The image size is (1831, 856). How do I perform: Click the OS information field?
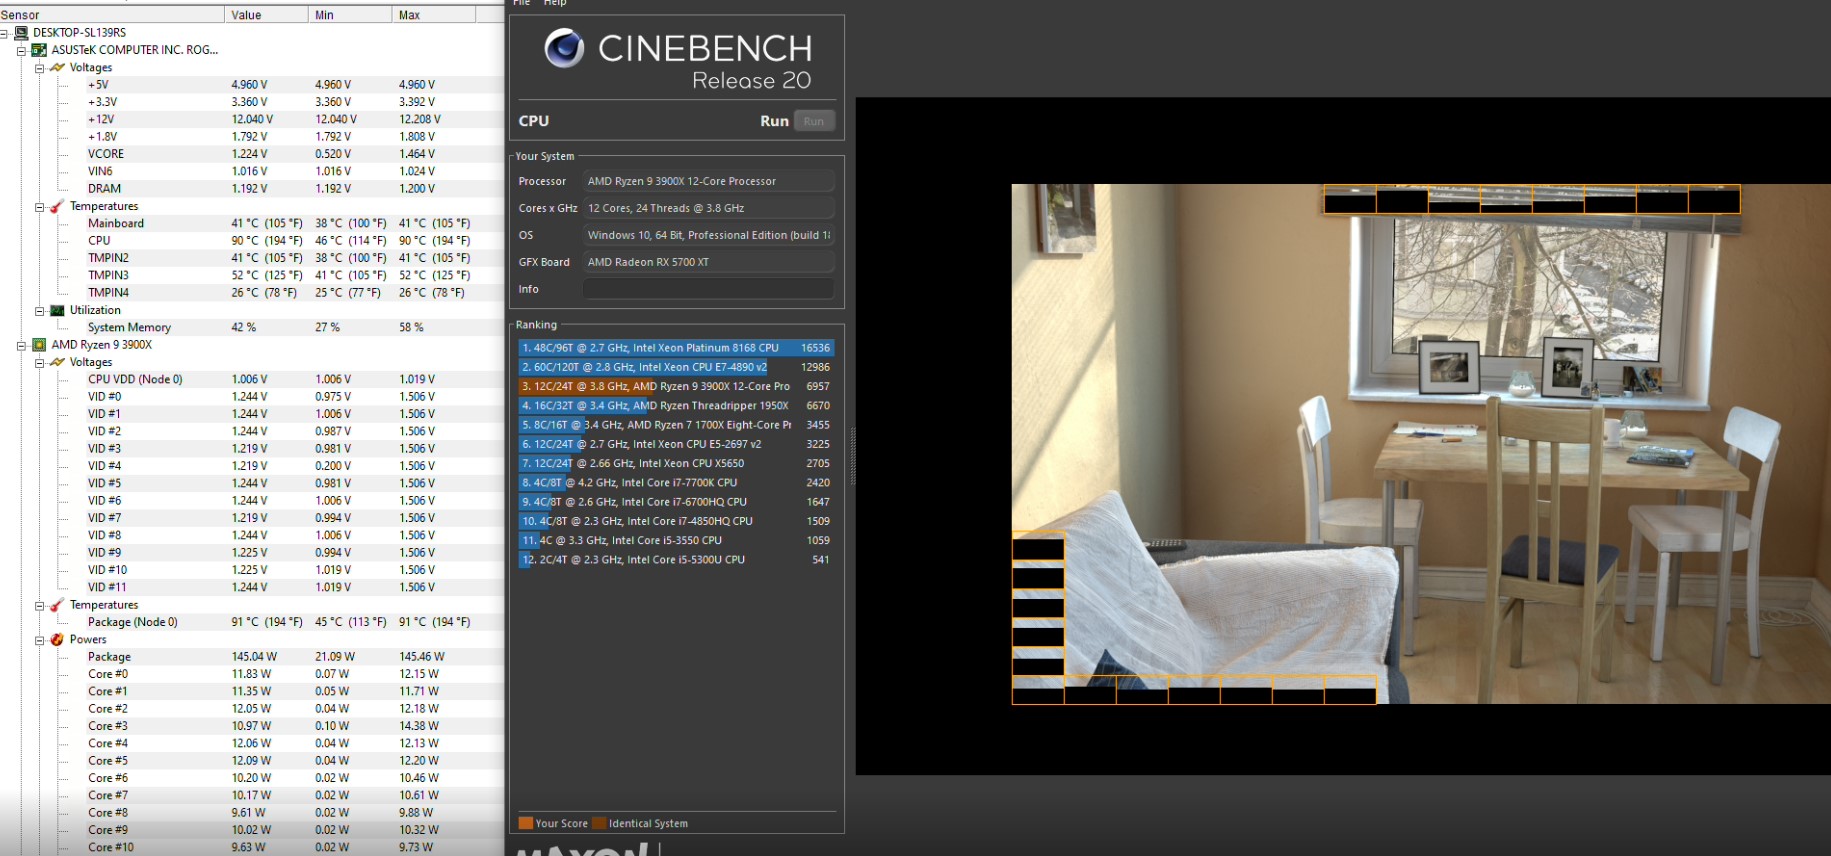[708, 235]
